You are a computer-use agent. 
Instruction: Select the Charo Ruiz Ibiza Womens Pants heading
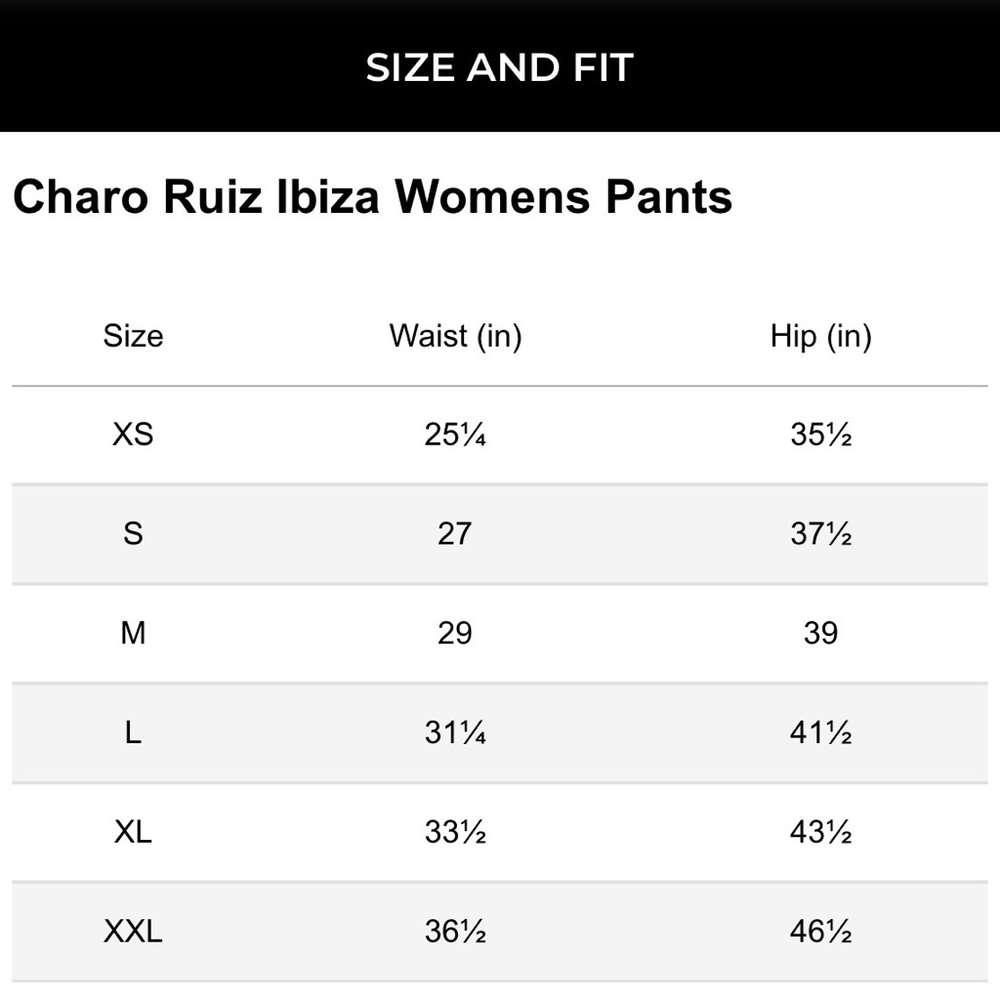click(x=372, y=196)
